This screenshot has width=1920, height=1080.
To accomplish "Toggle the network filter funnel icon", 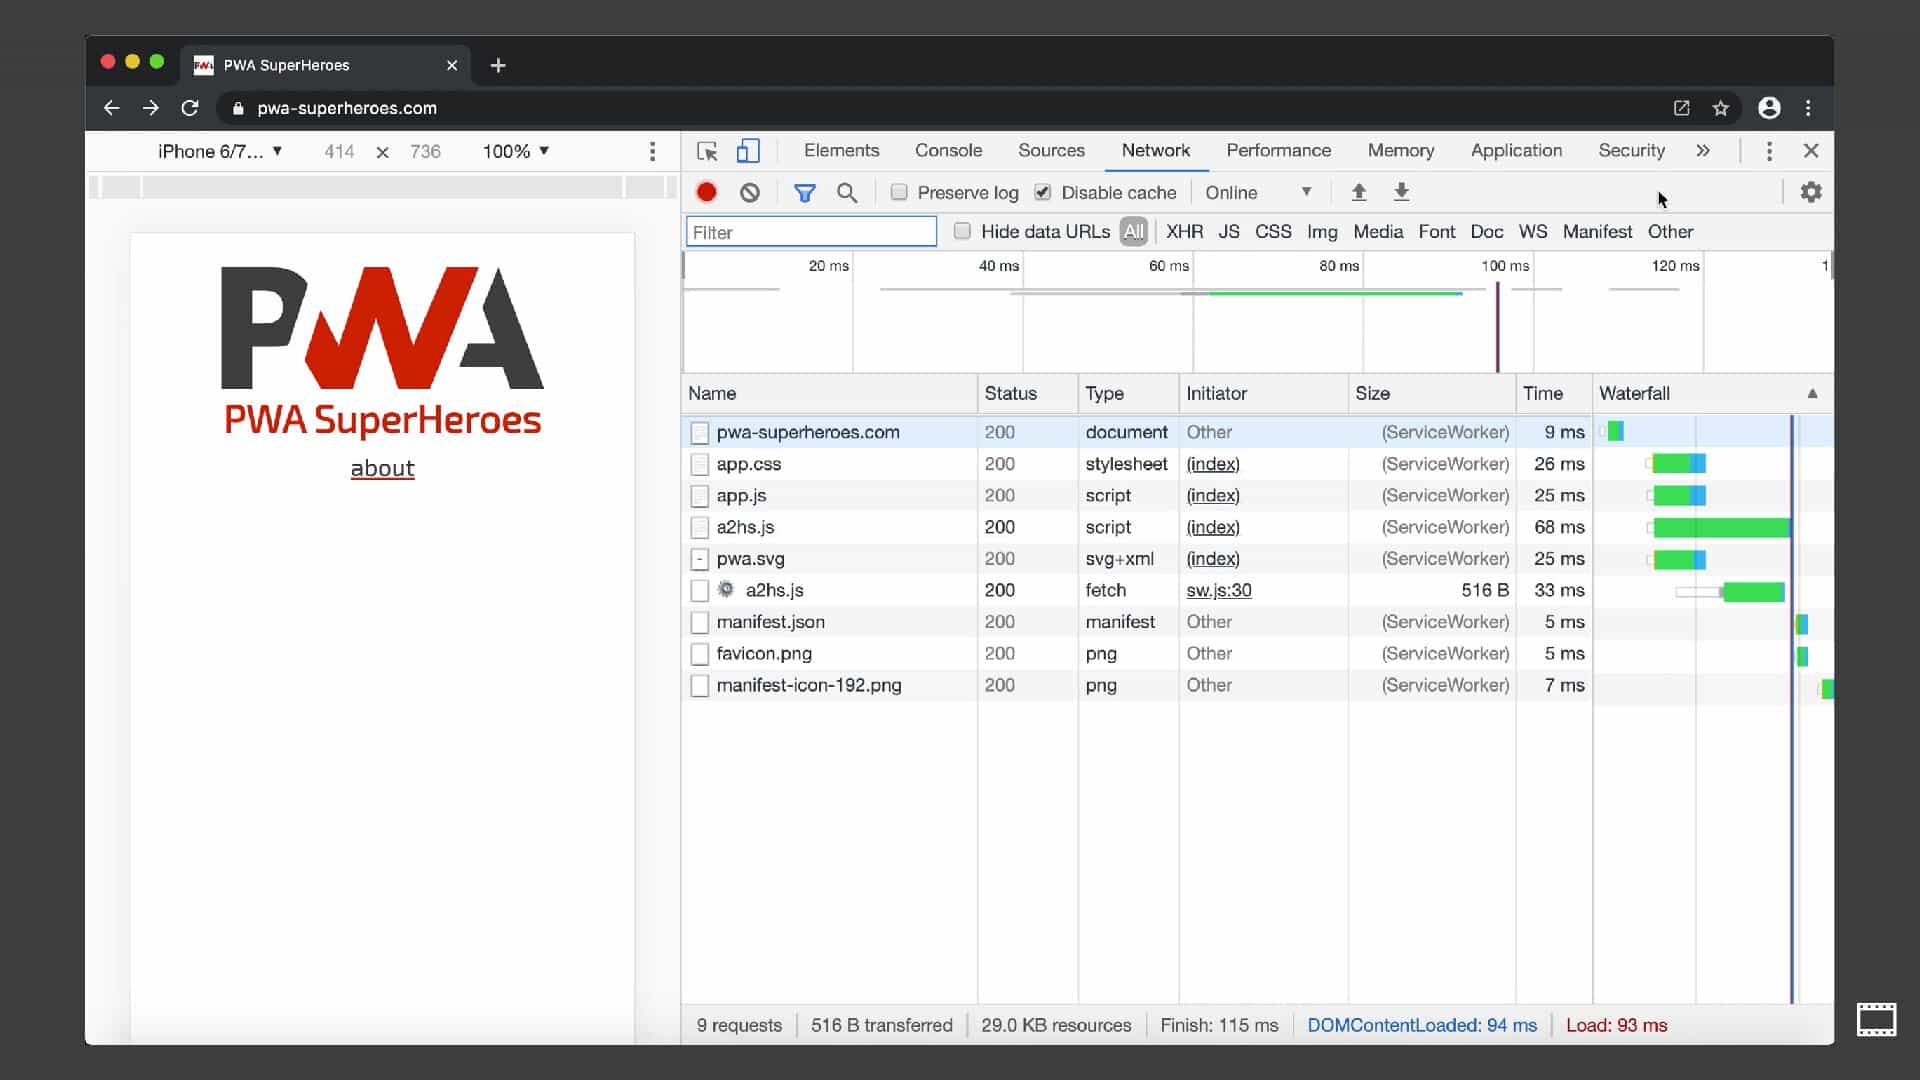I will (804, 192).
